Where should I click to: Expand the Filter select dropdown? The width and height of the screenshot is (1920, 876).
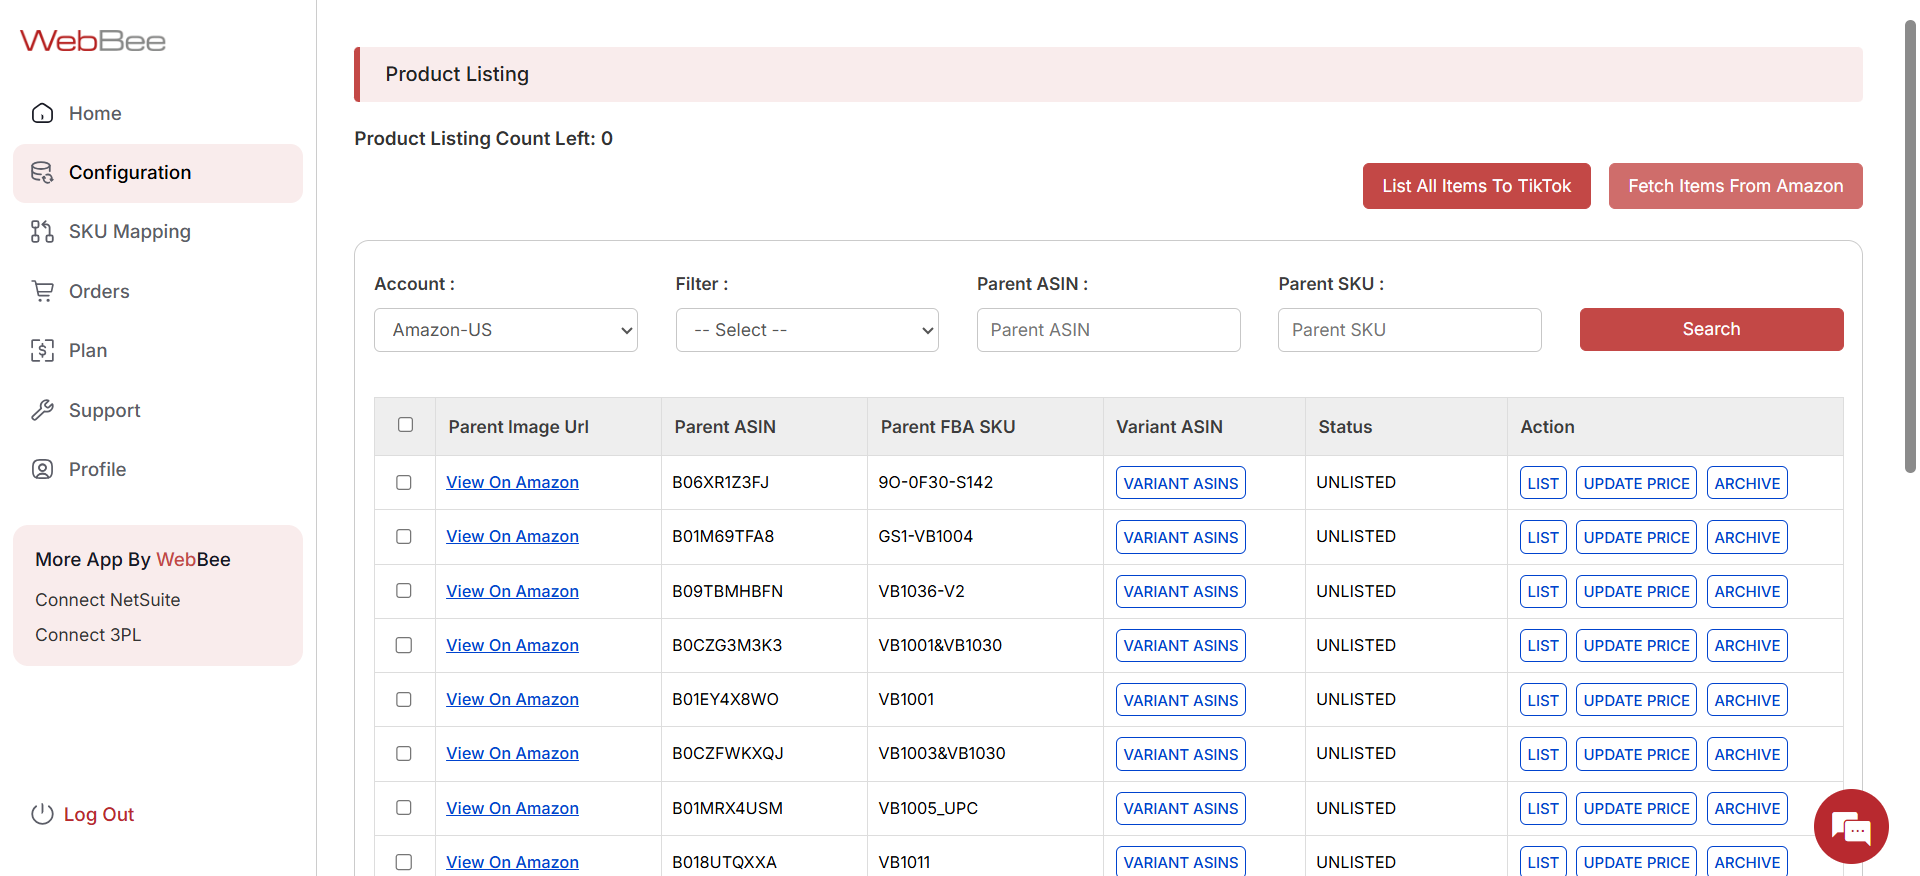tap(807, 330)
